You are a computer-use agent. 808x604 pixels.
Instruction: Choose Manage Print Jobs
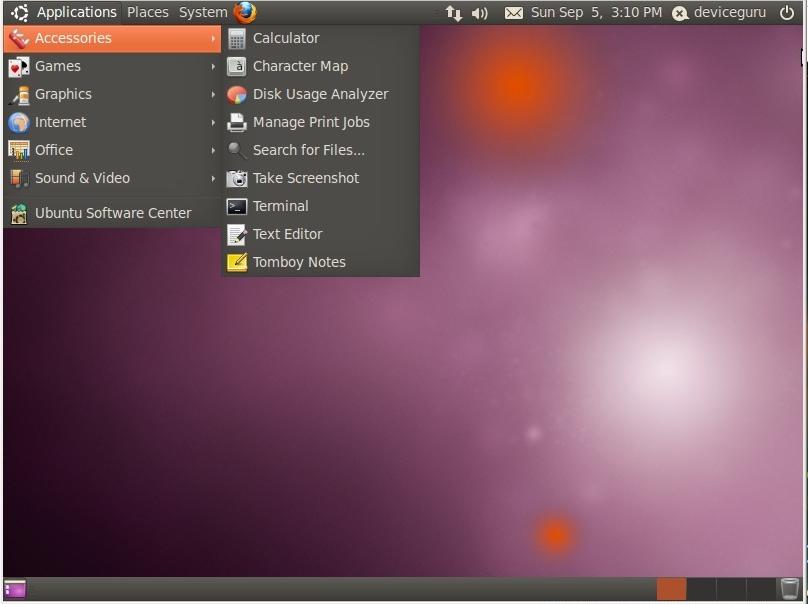pyautogui.click(x=321, y=122)
